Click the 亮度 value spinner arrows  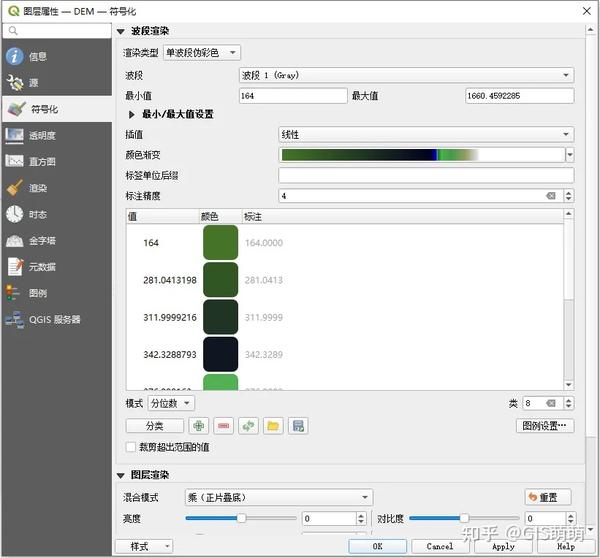click(x=361, y=519)
